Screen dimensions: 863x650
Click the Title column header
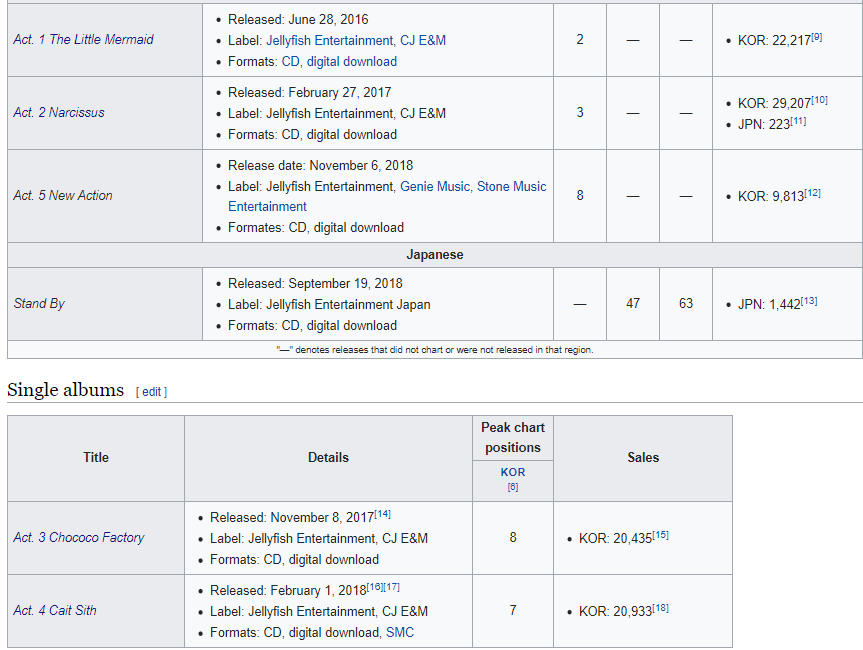[x=96, y=458]
